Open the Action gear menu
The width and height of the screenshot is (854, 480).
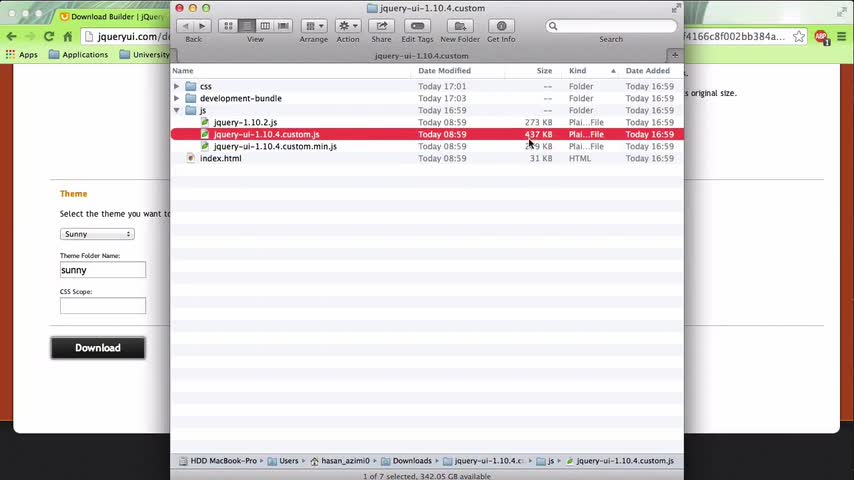click(x=347, y=26)
